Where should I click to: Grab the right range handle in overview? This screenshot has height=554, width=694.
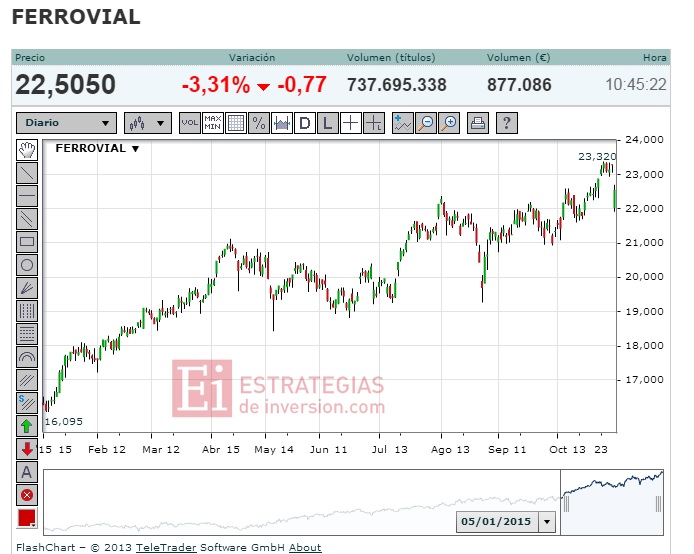coord(658,504)
